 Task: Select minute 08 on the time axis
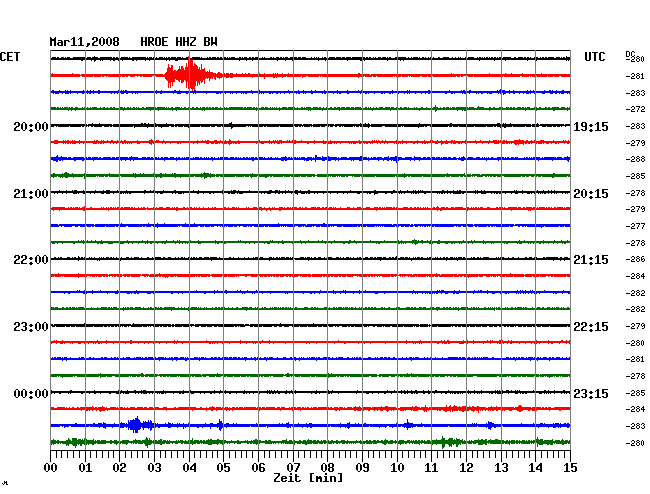coord(327,468)
